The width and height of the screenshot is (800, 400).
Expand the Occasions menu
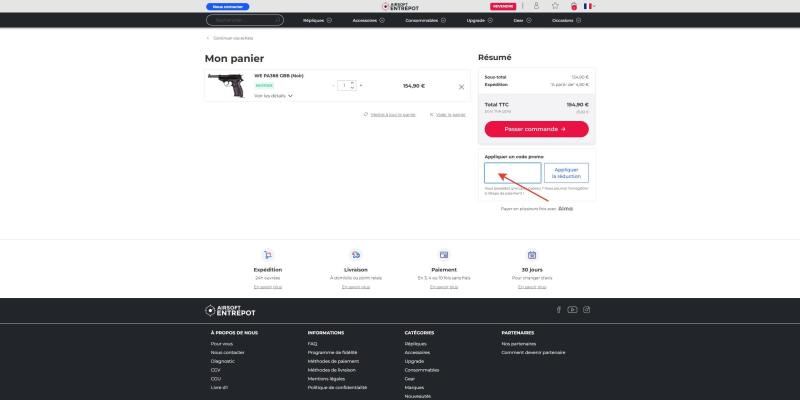tap(566, 20)
